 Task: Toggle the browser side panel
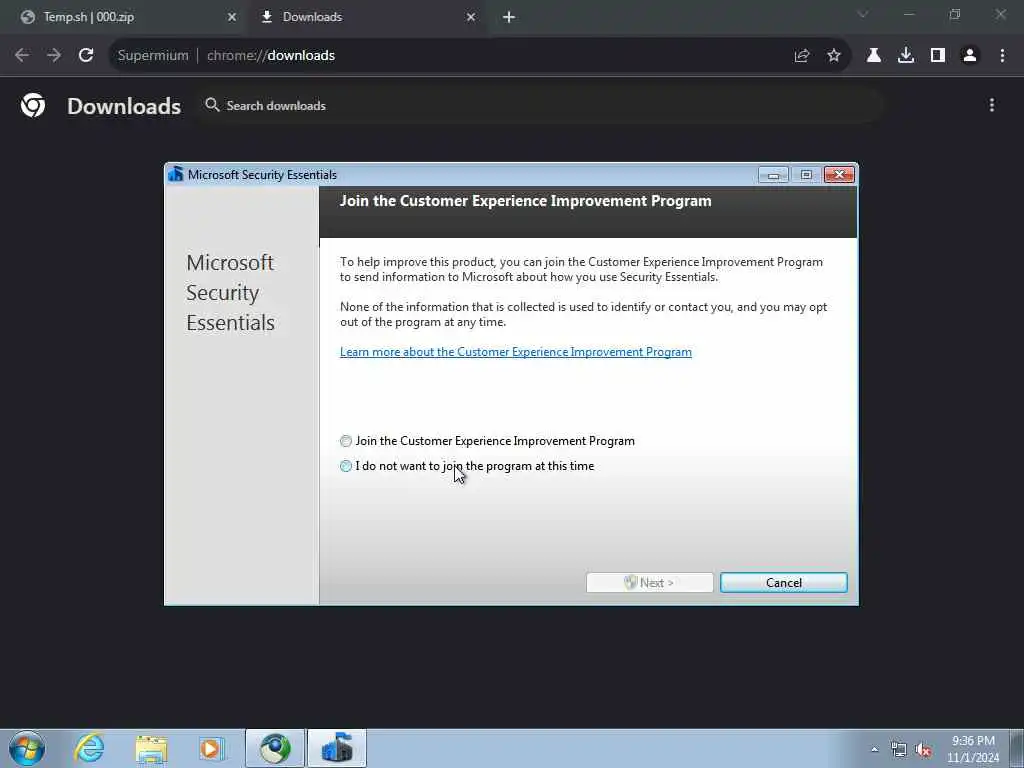(938, 56)
